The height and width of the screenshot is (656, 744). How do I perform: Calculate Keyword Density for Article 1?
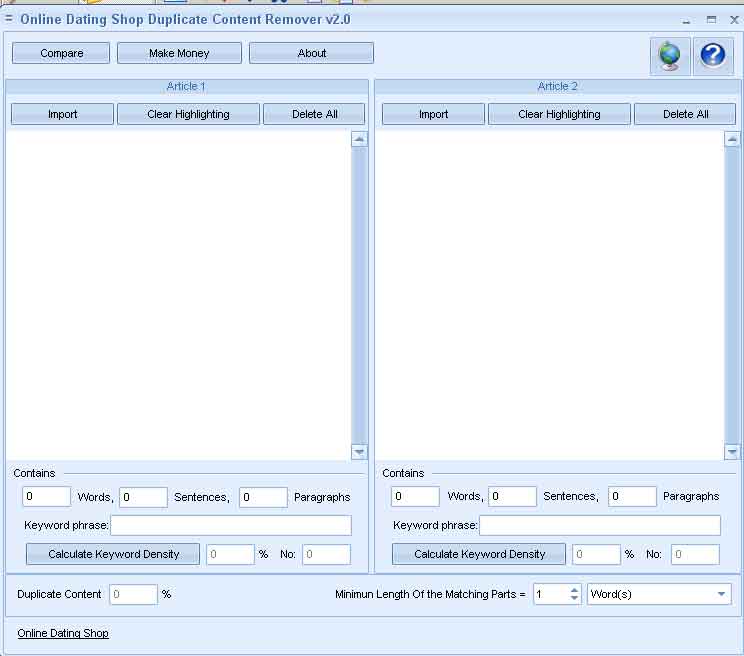113,554
